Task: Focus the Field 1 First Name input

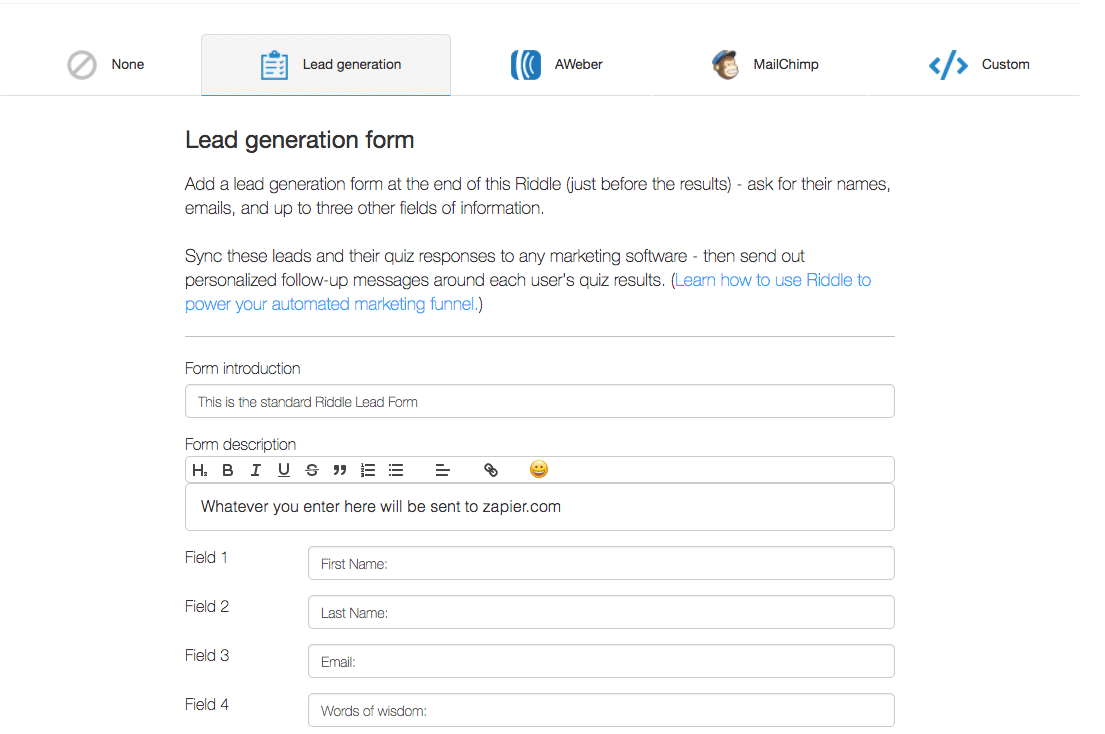Action: click(601, 564)
